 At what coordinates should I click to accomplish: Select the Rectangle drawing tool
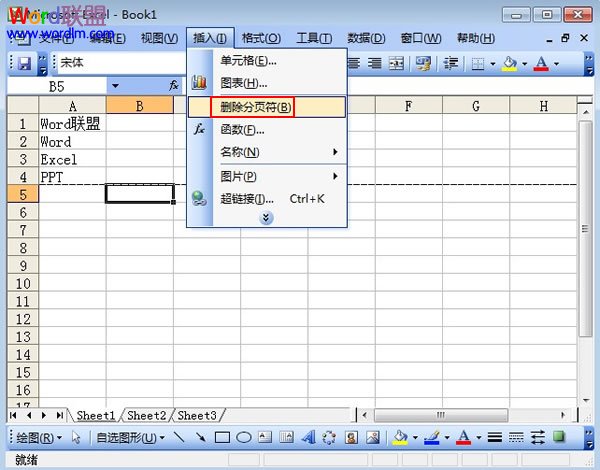click(x=222, y=437)
